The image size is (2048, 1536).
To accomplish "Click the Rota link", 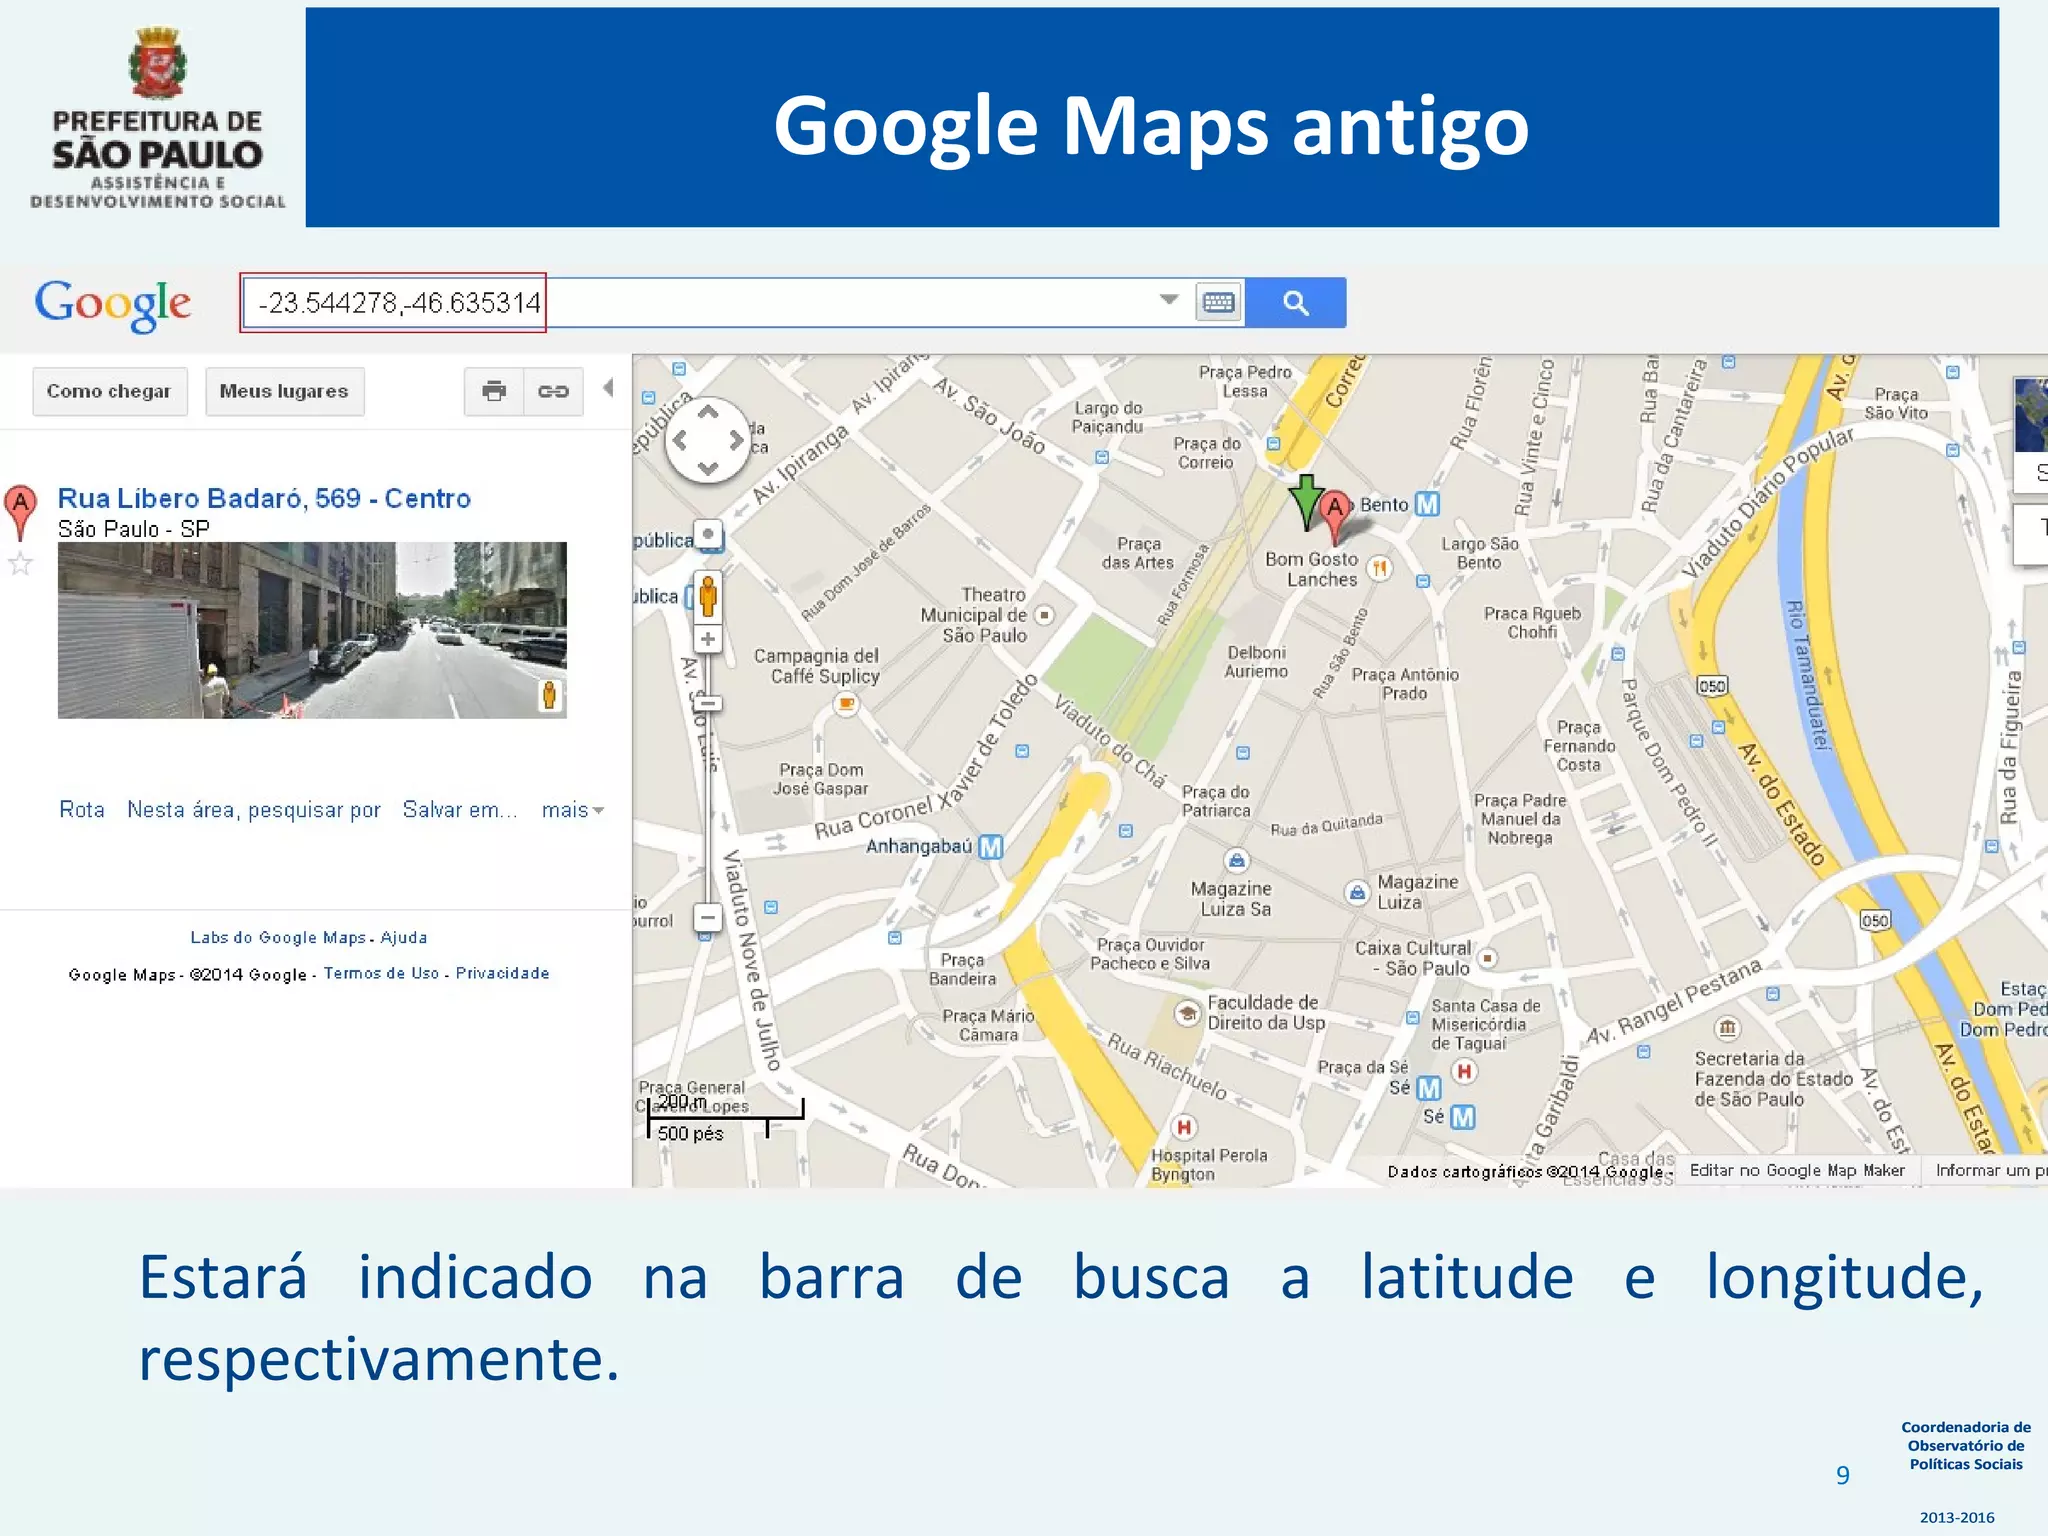I will click(x=81, y=810).
